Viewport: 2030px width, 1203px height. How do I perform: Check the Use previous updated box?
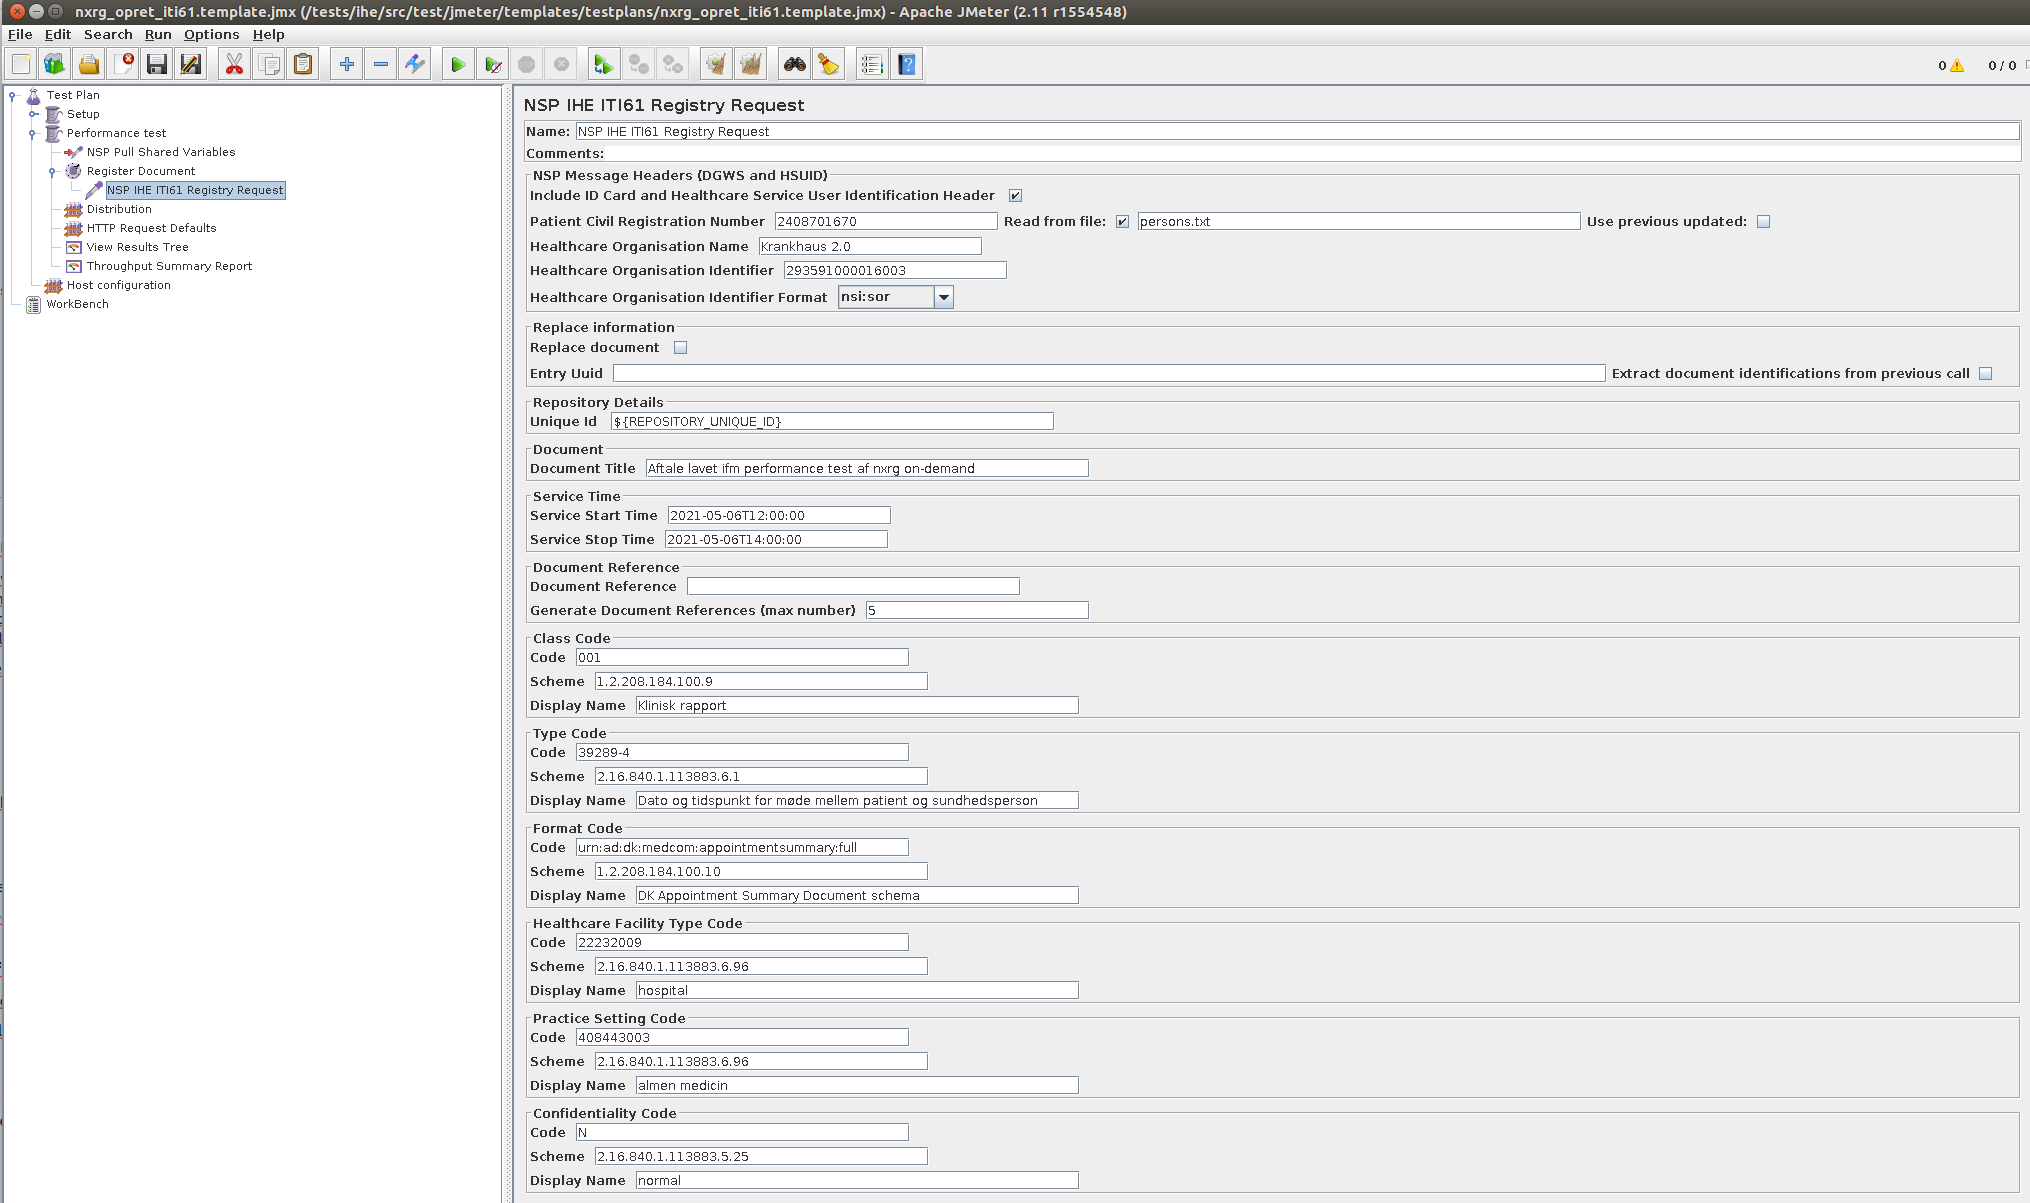pos(1763,222)
